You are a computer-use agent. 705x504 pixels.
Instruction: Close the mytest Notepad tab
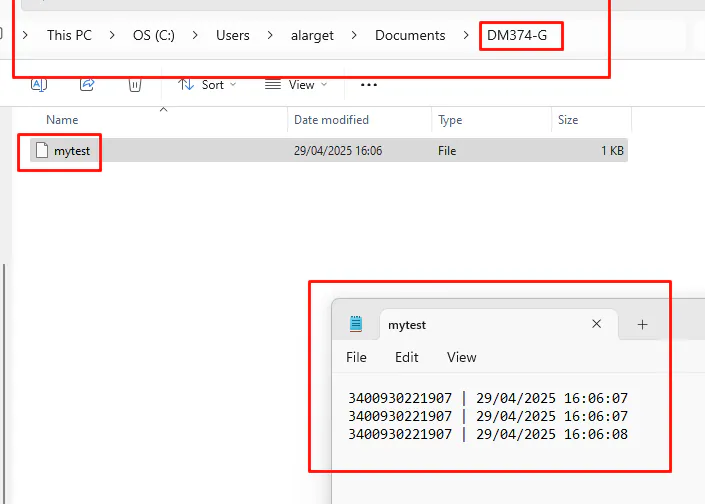coord(597,324)
